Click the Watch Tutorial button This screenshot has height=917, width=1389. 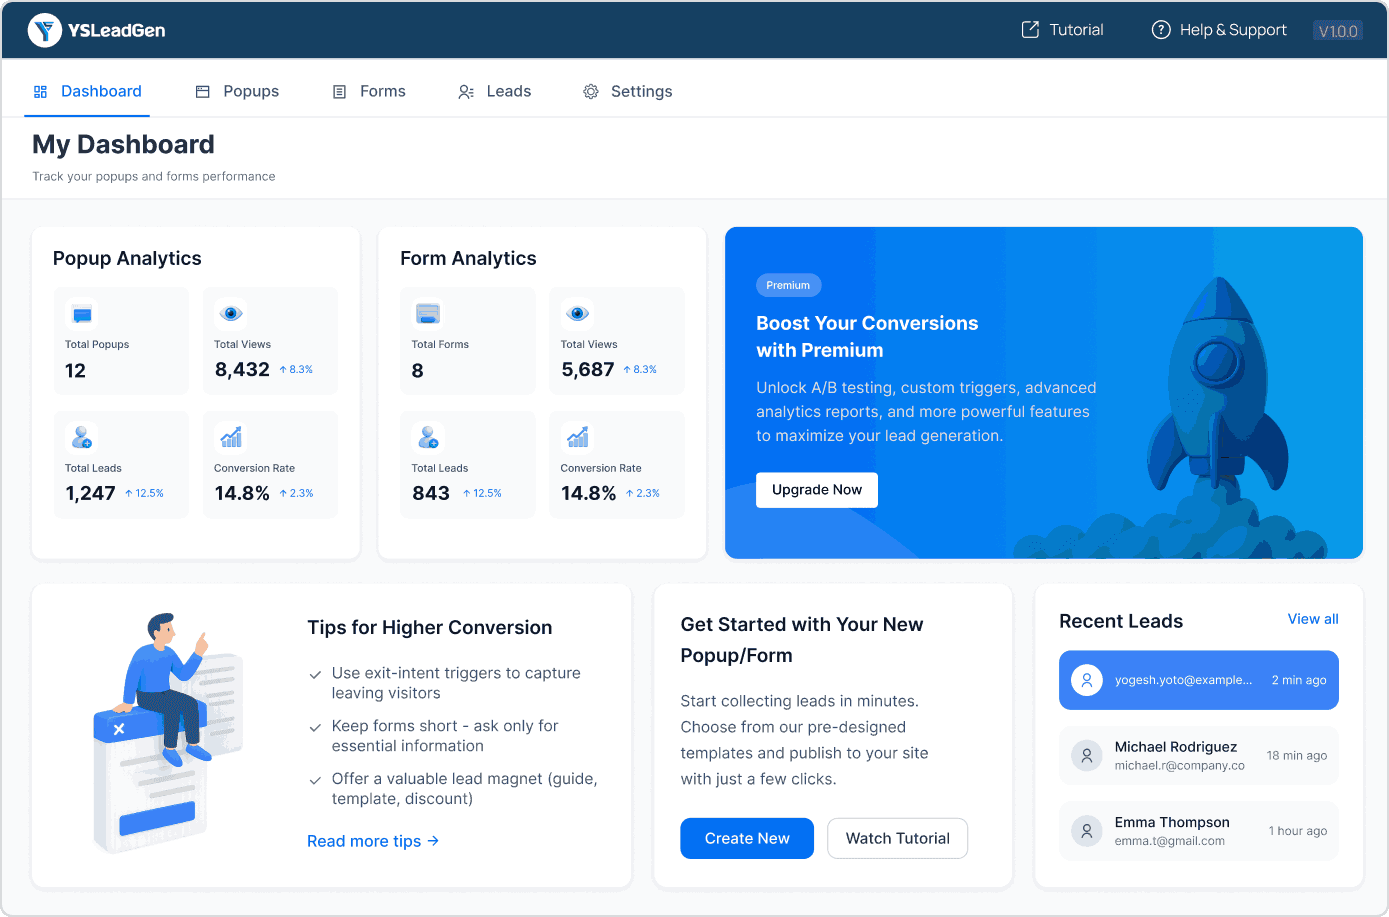pyautogui.click(x=897, y=838)
